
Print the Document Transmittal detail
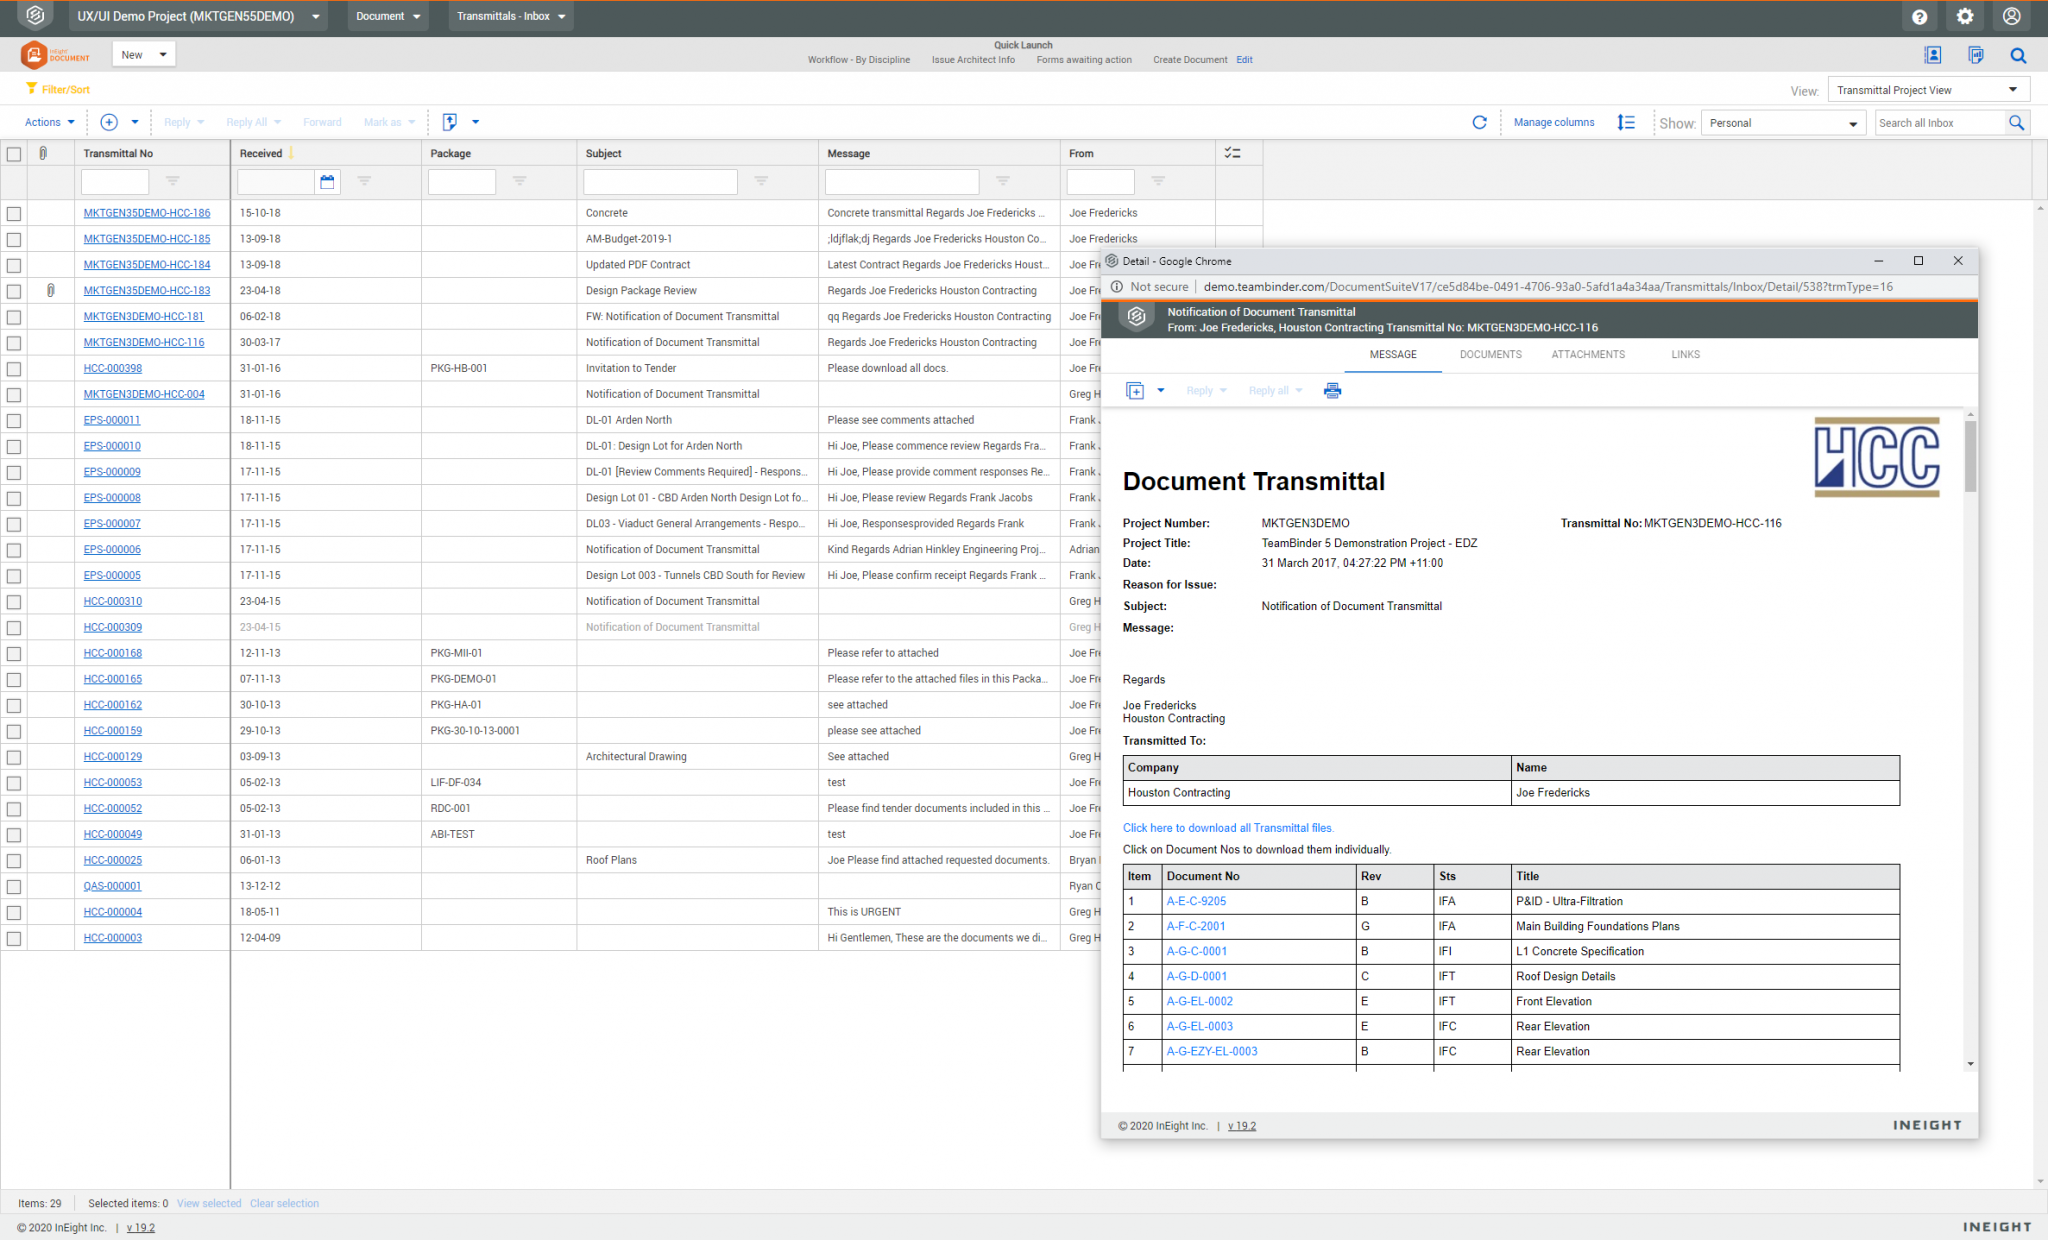(1332, 390)
